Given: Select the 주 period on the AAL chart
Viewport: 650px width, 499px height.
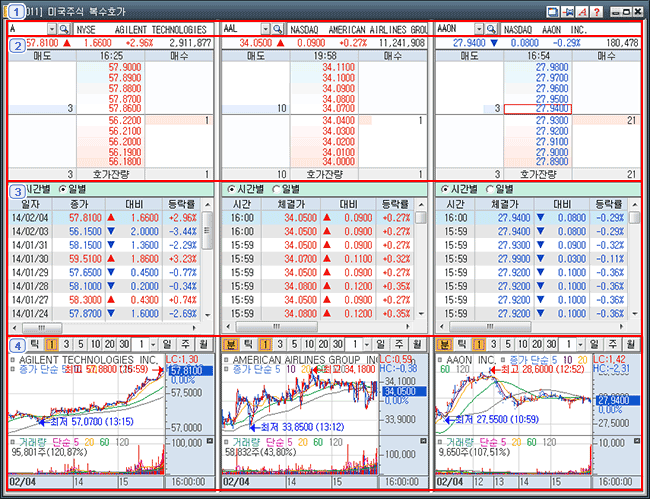Looking at the screenshot, I should [x=399, y=344].
